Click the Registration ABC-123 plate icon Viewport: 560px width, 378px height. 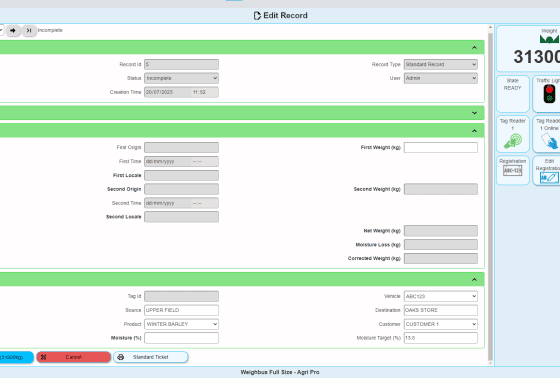click(513, 171)
